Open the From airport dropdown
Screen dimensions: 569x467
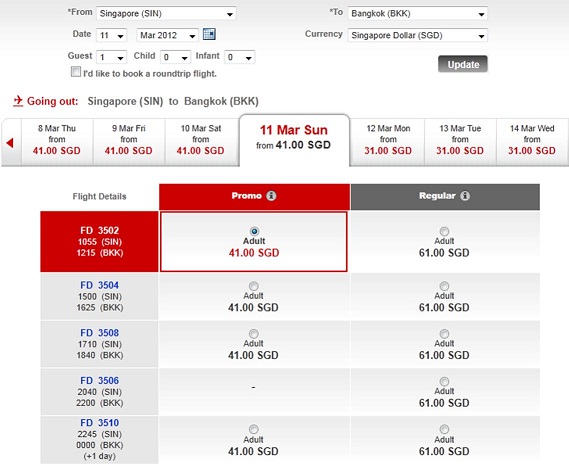click(x=166, y=13)
